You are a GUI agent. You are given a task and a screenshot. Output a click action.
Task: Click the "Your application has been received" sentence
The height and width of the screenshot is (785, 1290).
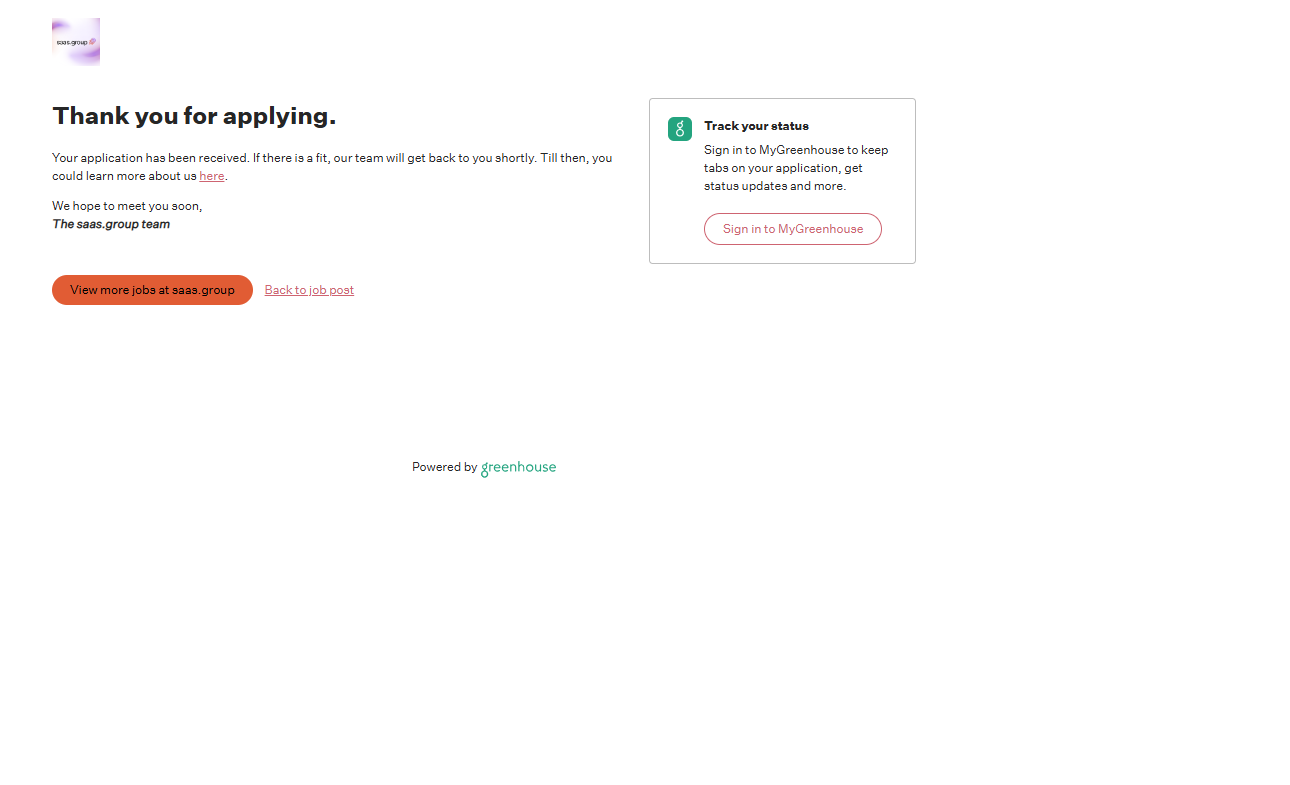(150, 158)
